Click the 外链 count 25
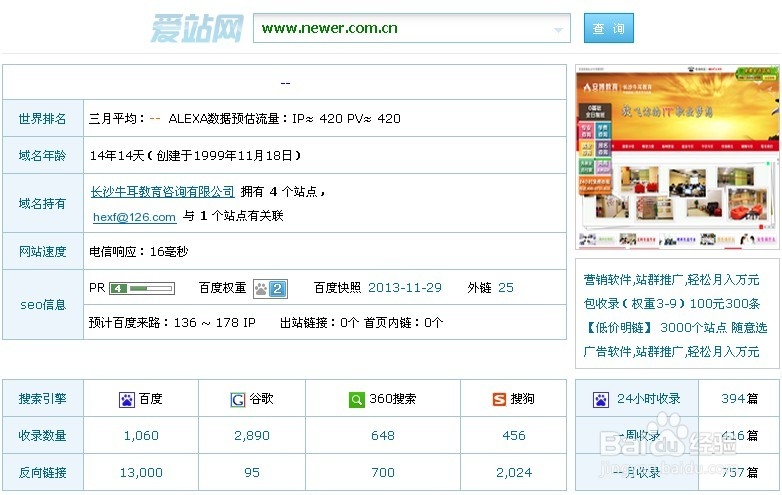This screenshot has width=782, height=495. click(x=505, y=288)
